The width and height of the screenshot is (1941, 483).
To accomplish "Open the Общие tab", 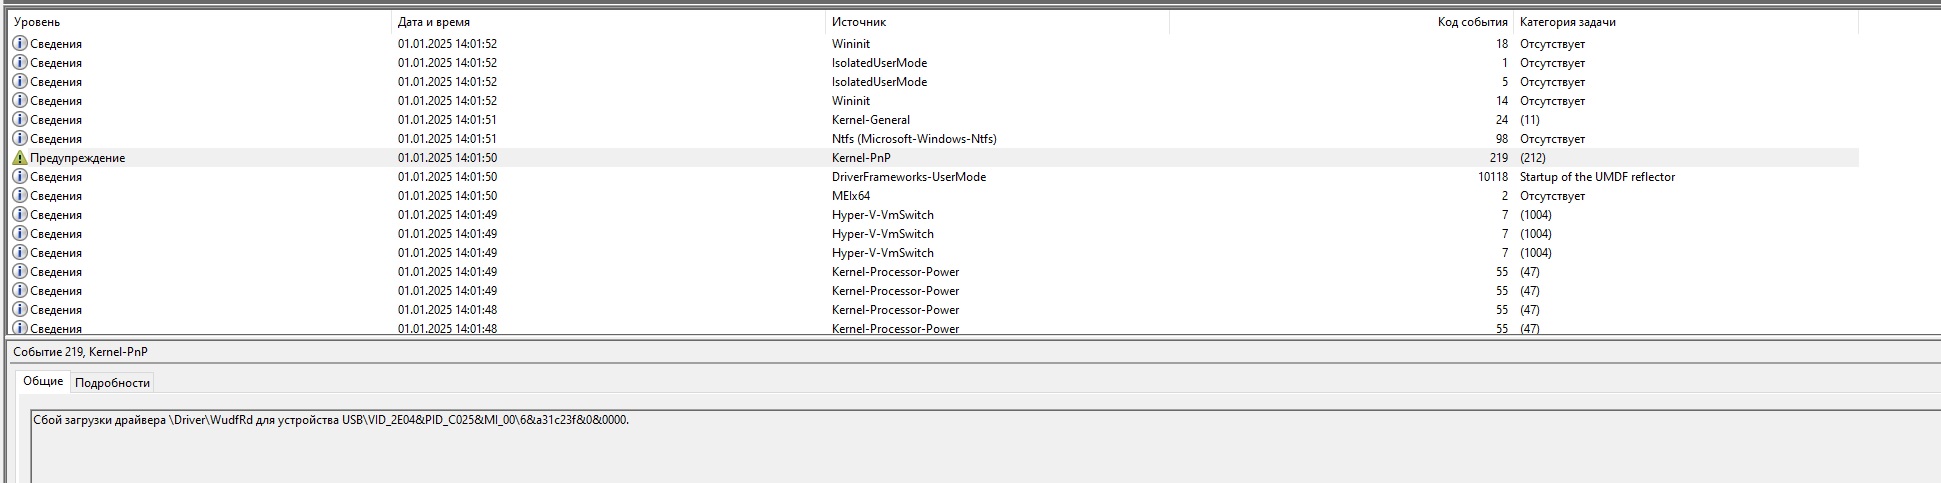I will tap(43, 382).
